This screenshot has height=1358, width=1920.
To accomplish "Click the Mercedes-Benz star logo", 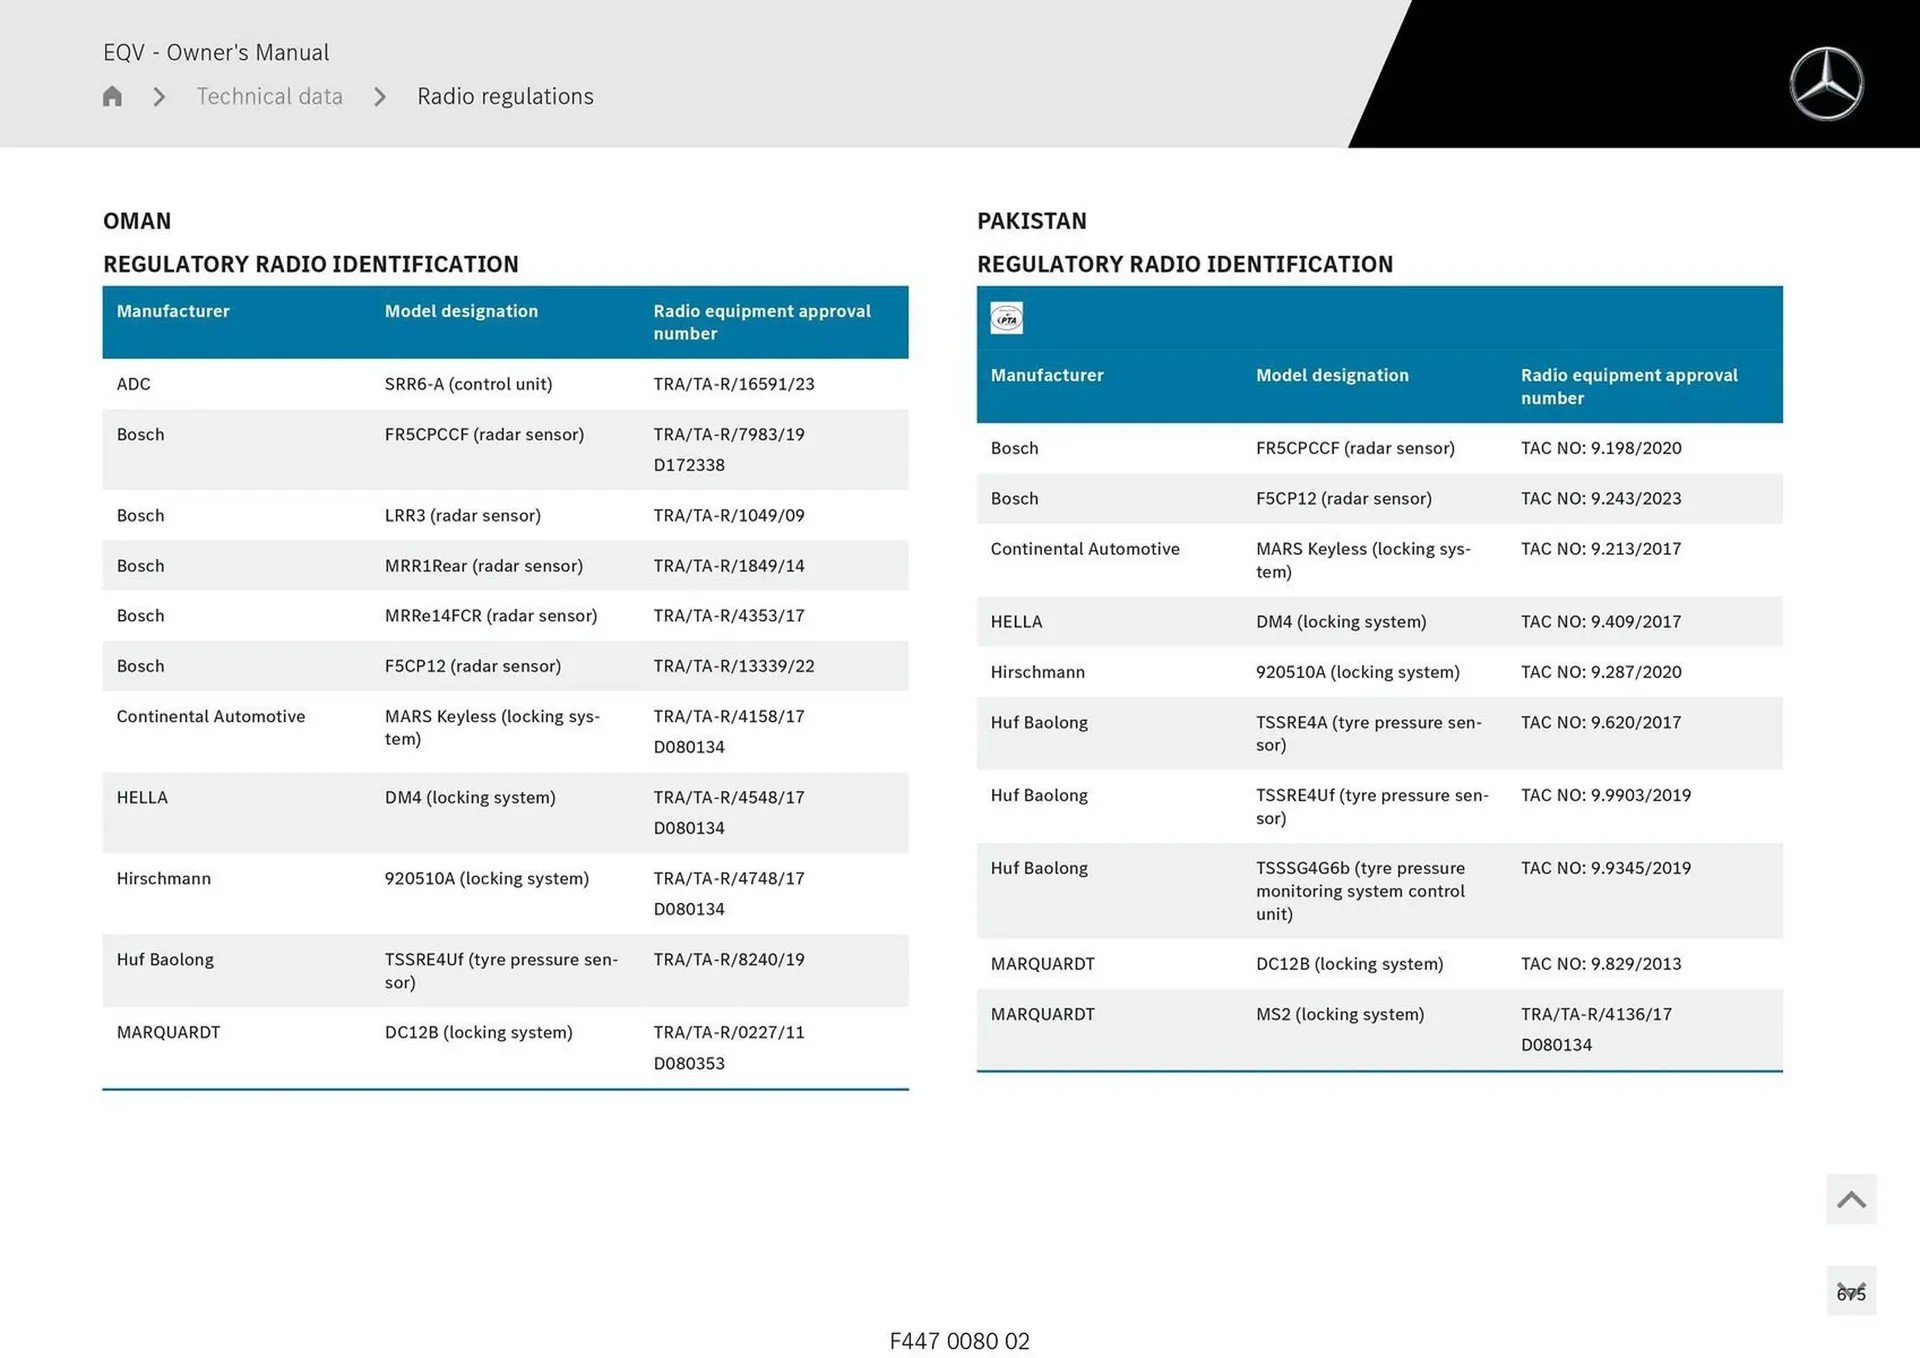I will pyautogui.click(x=1826, y=84).
